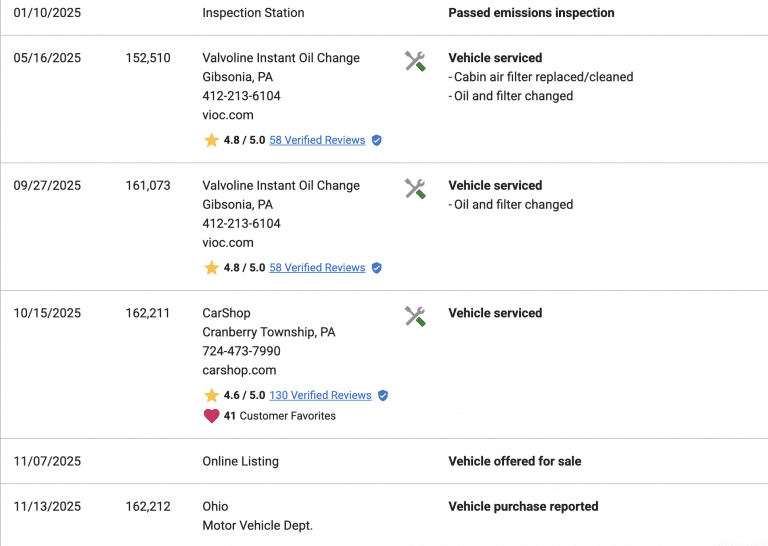The width and height of the screenshot is (768, 546).
Task: Click the verified badge next to 130 Verified Reviews
Action: coord(383,396)
